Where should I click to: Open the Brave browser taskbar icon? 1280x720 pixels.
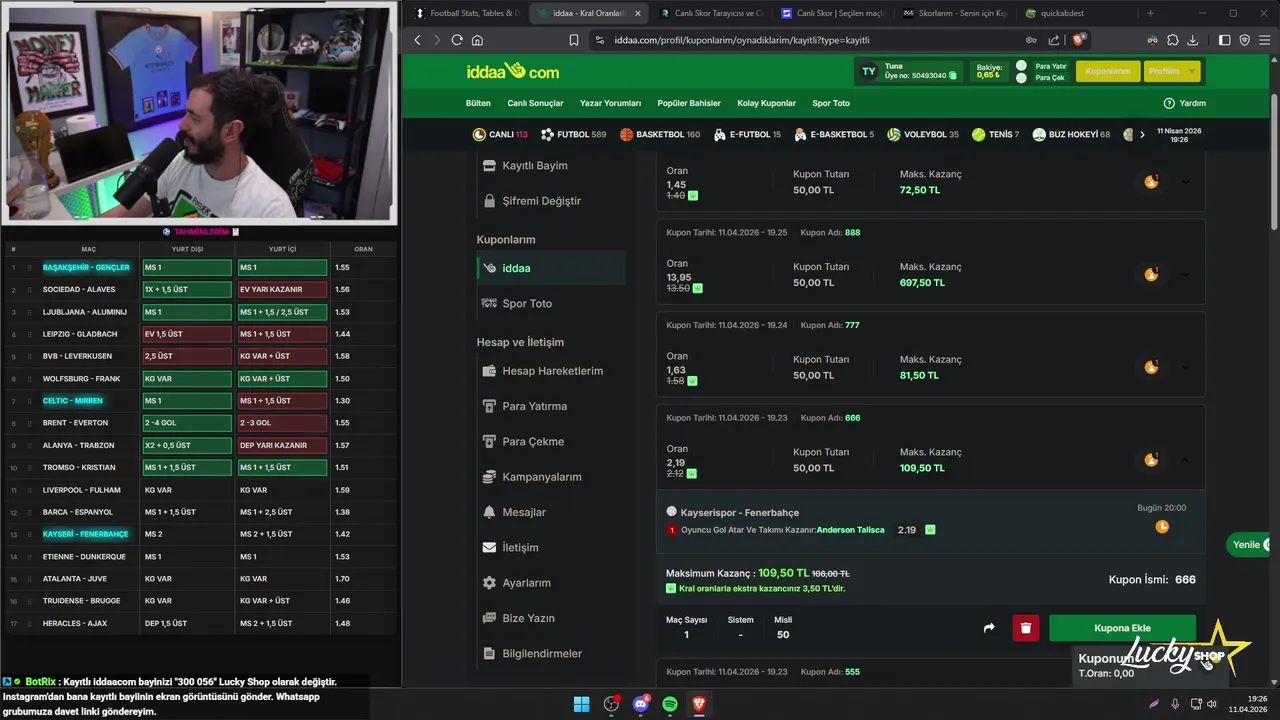[x=699, y=704]
